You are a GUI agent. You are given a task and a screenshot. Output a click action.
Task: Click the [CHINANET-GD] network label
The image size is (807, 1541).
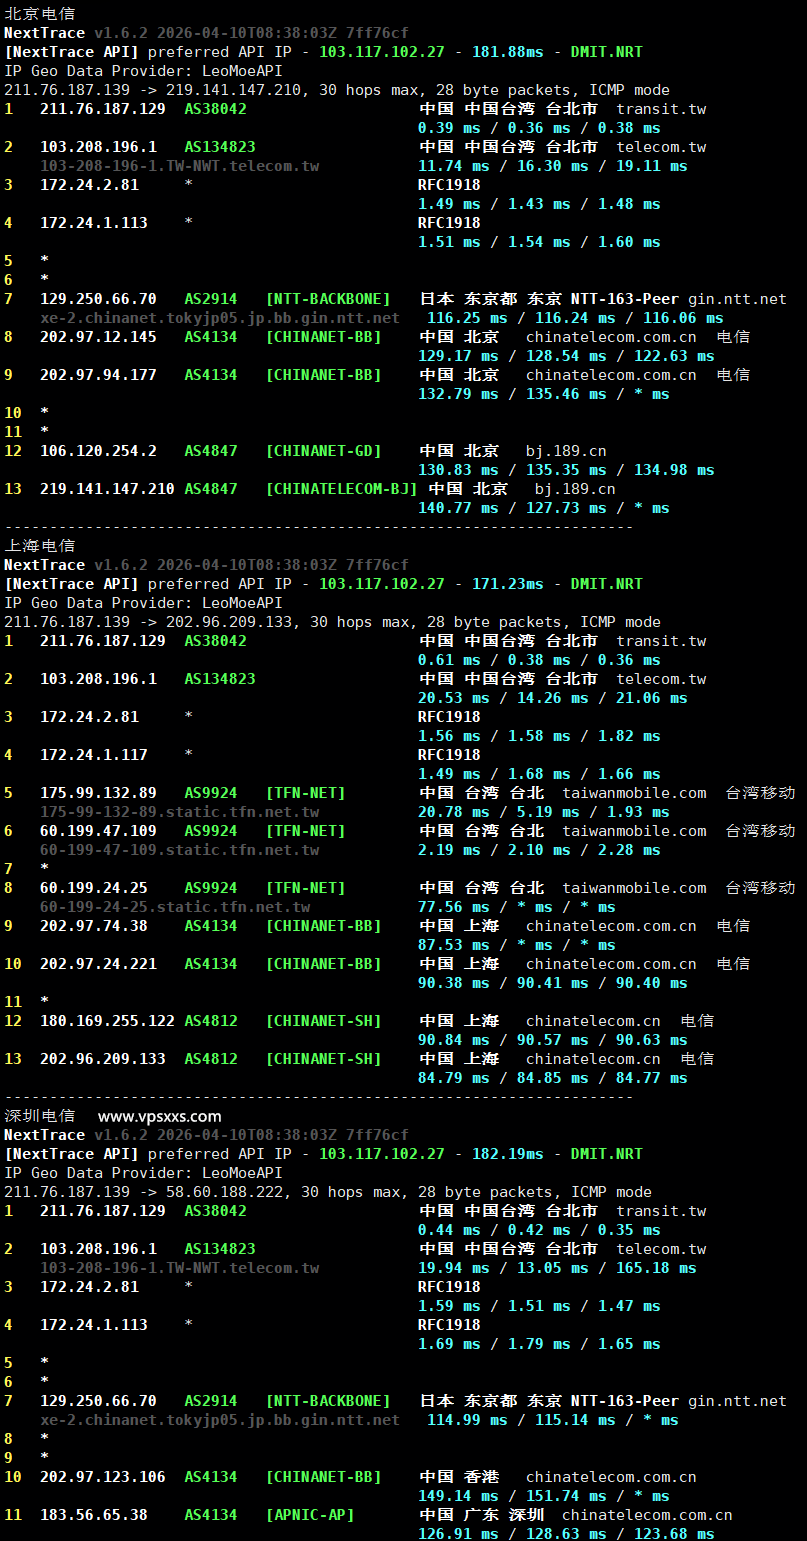pos(323,451)
